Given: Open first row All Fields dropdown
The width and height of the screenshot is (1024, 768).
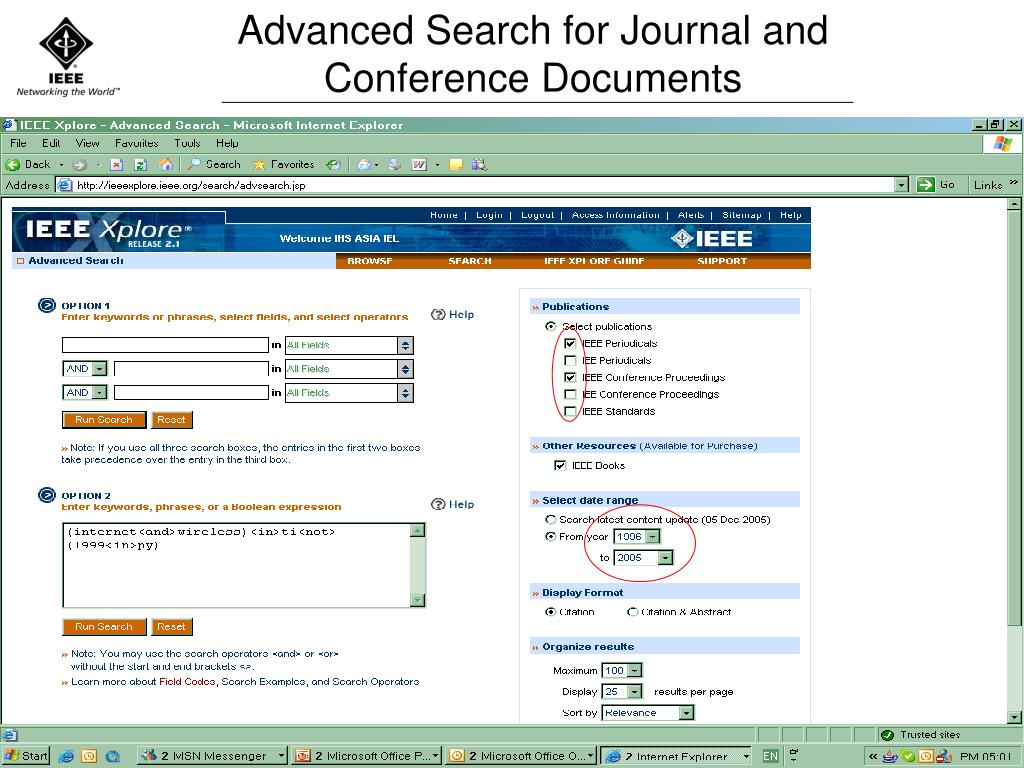Looking at the screenshot, I should pyautogui.click(x=349, y=345).
